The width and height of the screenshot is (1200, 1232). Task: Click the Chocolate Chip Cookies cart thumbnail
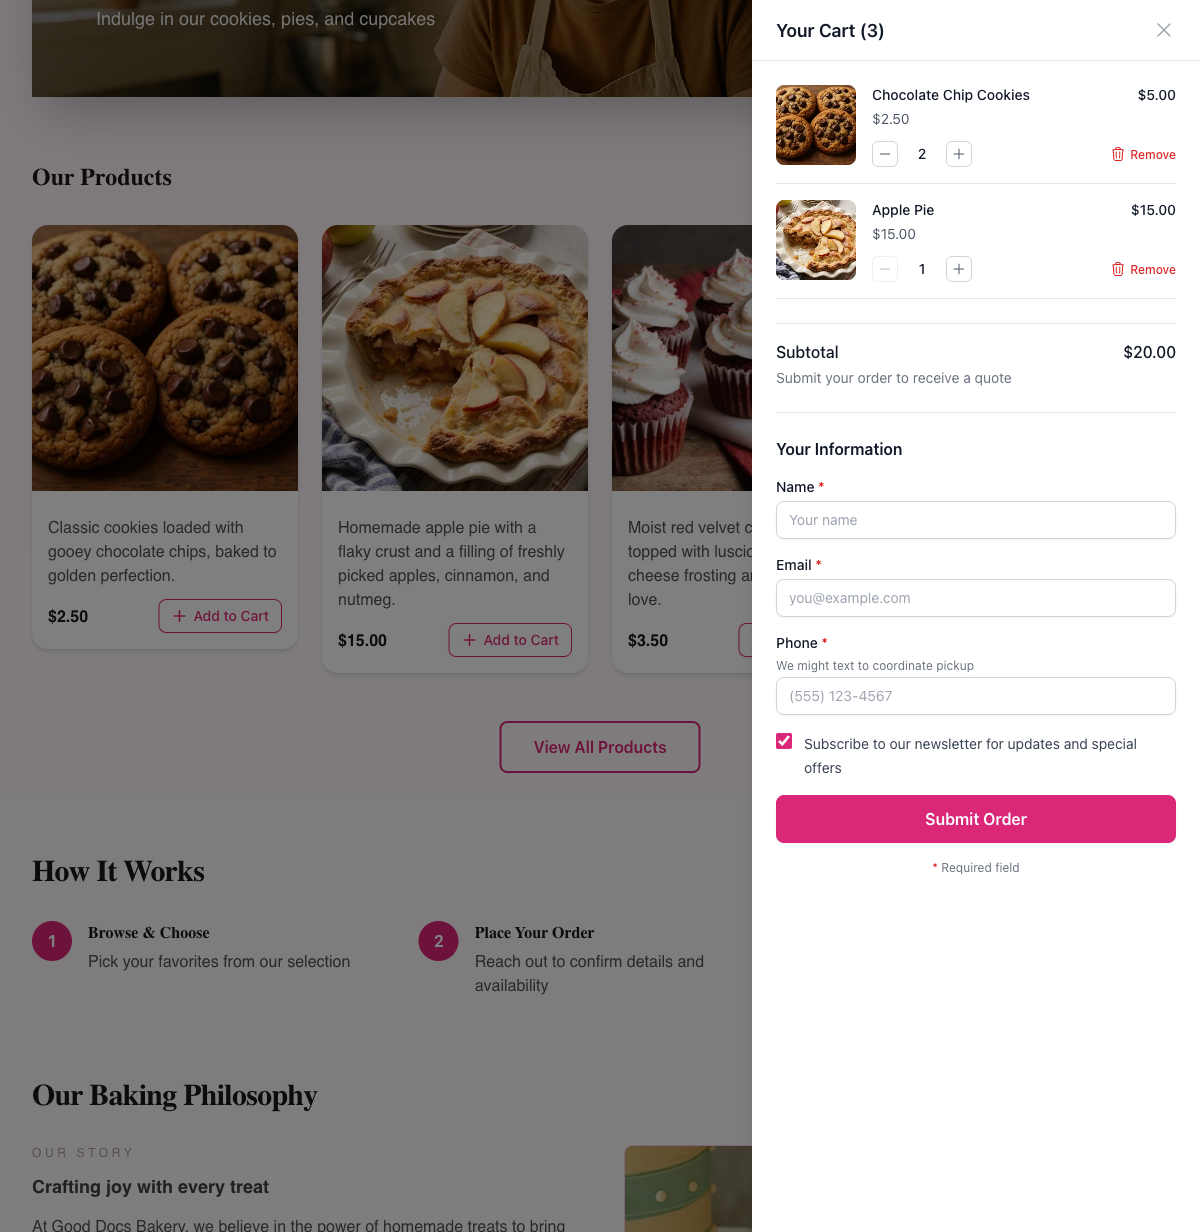tap(816, 125)
